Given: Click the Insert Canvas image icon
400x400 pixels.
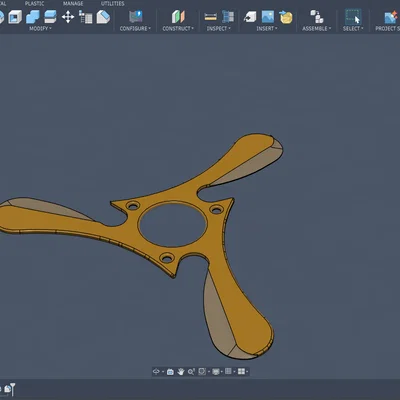Looking at the screenshot, I should pyautogui.click(x=268, y=17).
